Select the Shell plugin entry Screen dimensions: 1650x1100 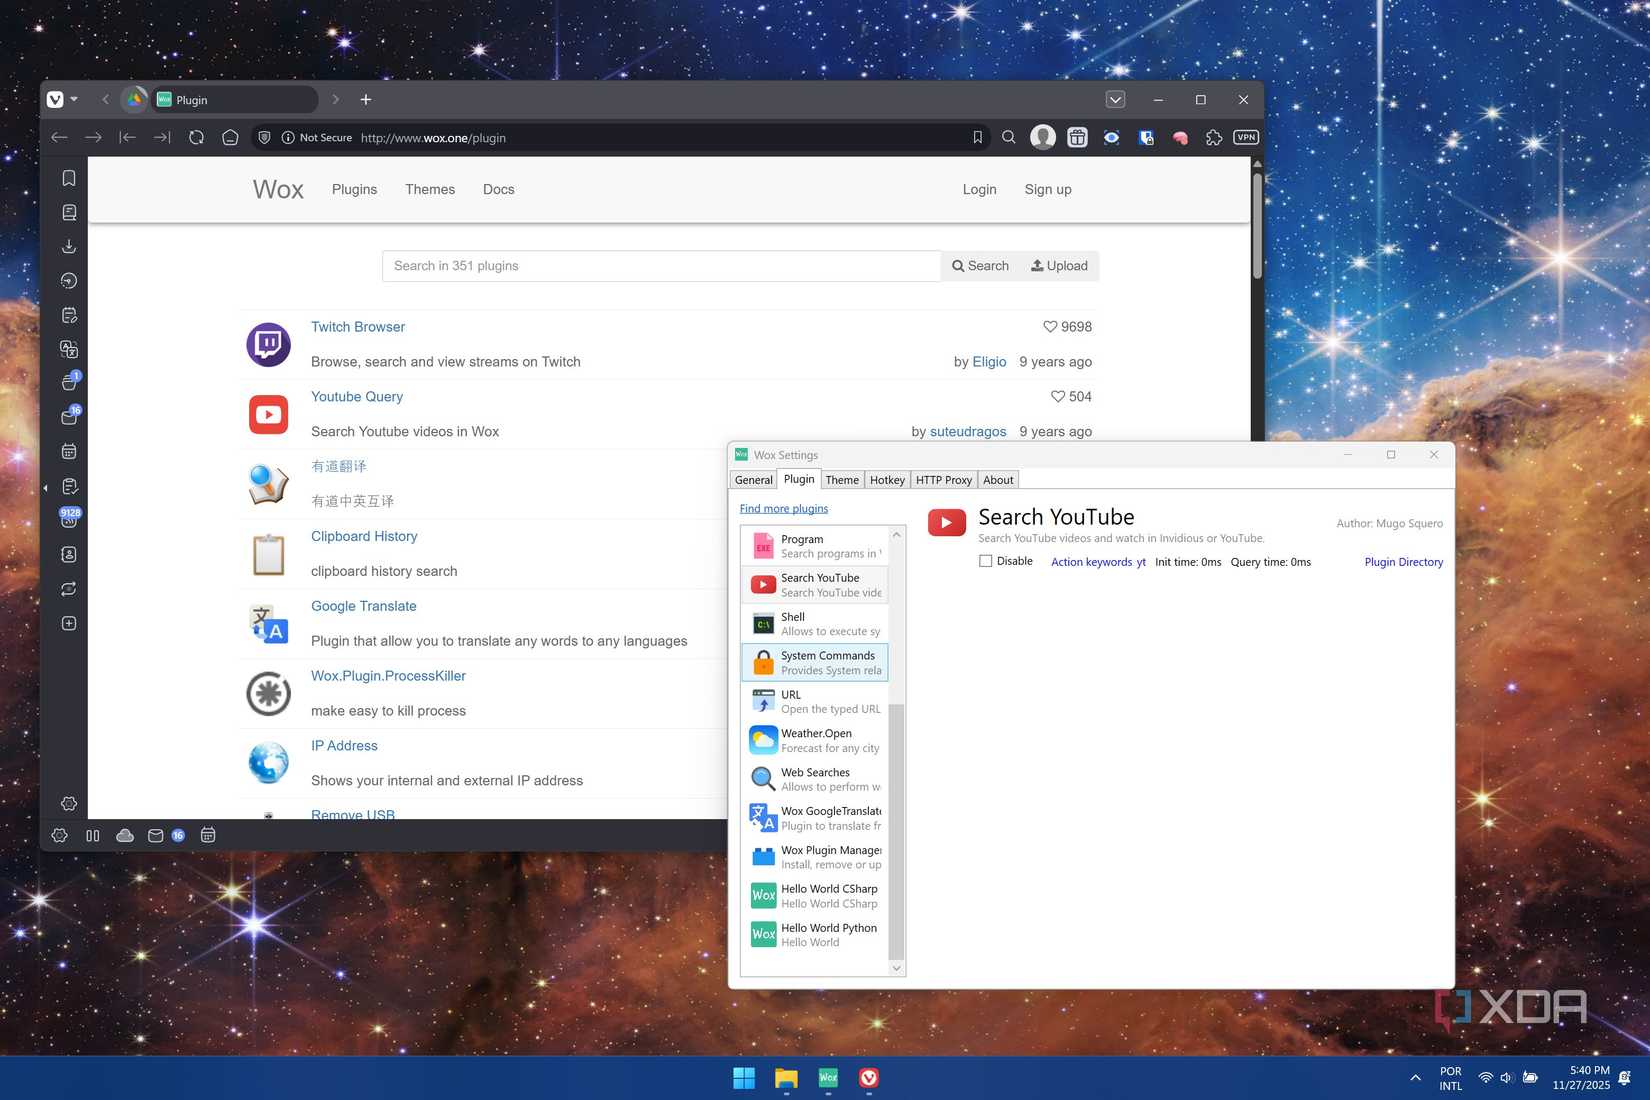click(x=815, y=623)
